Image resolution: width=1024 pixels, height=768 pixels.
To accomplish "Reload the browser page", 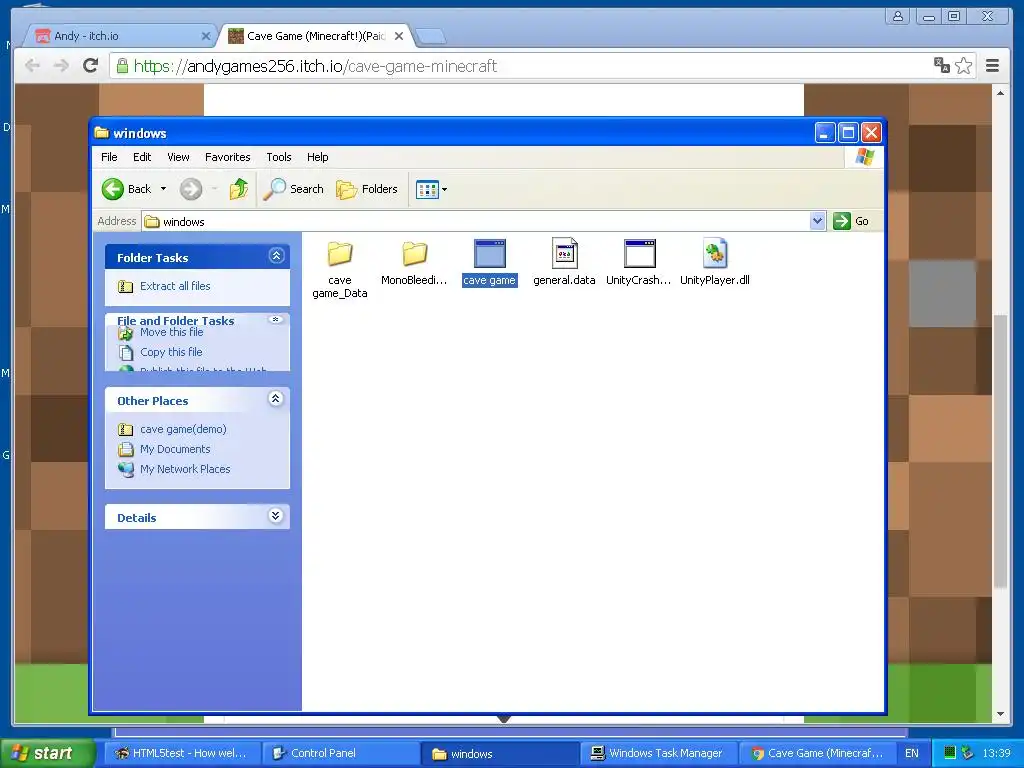I will 91,65.
